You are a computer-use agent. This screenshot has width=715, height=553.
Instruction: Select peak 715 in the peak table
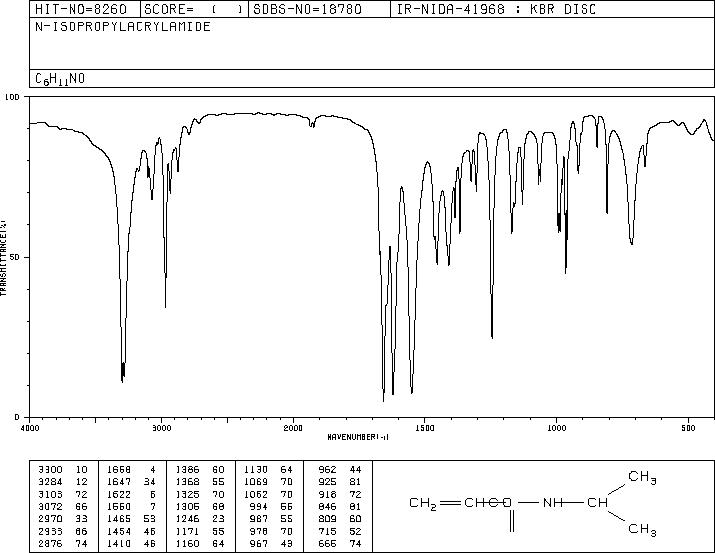pos(327,531)
